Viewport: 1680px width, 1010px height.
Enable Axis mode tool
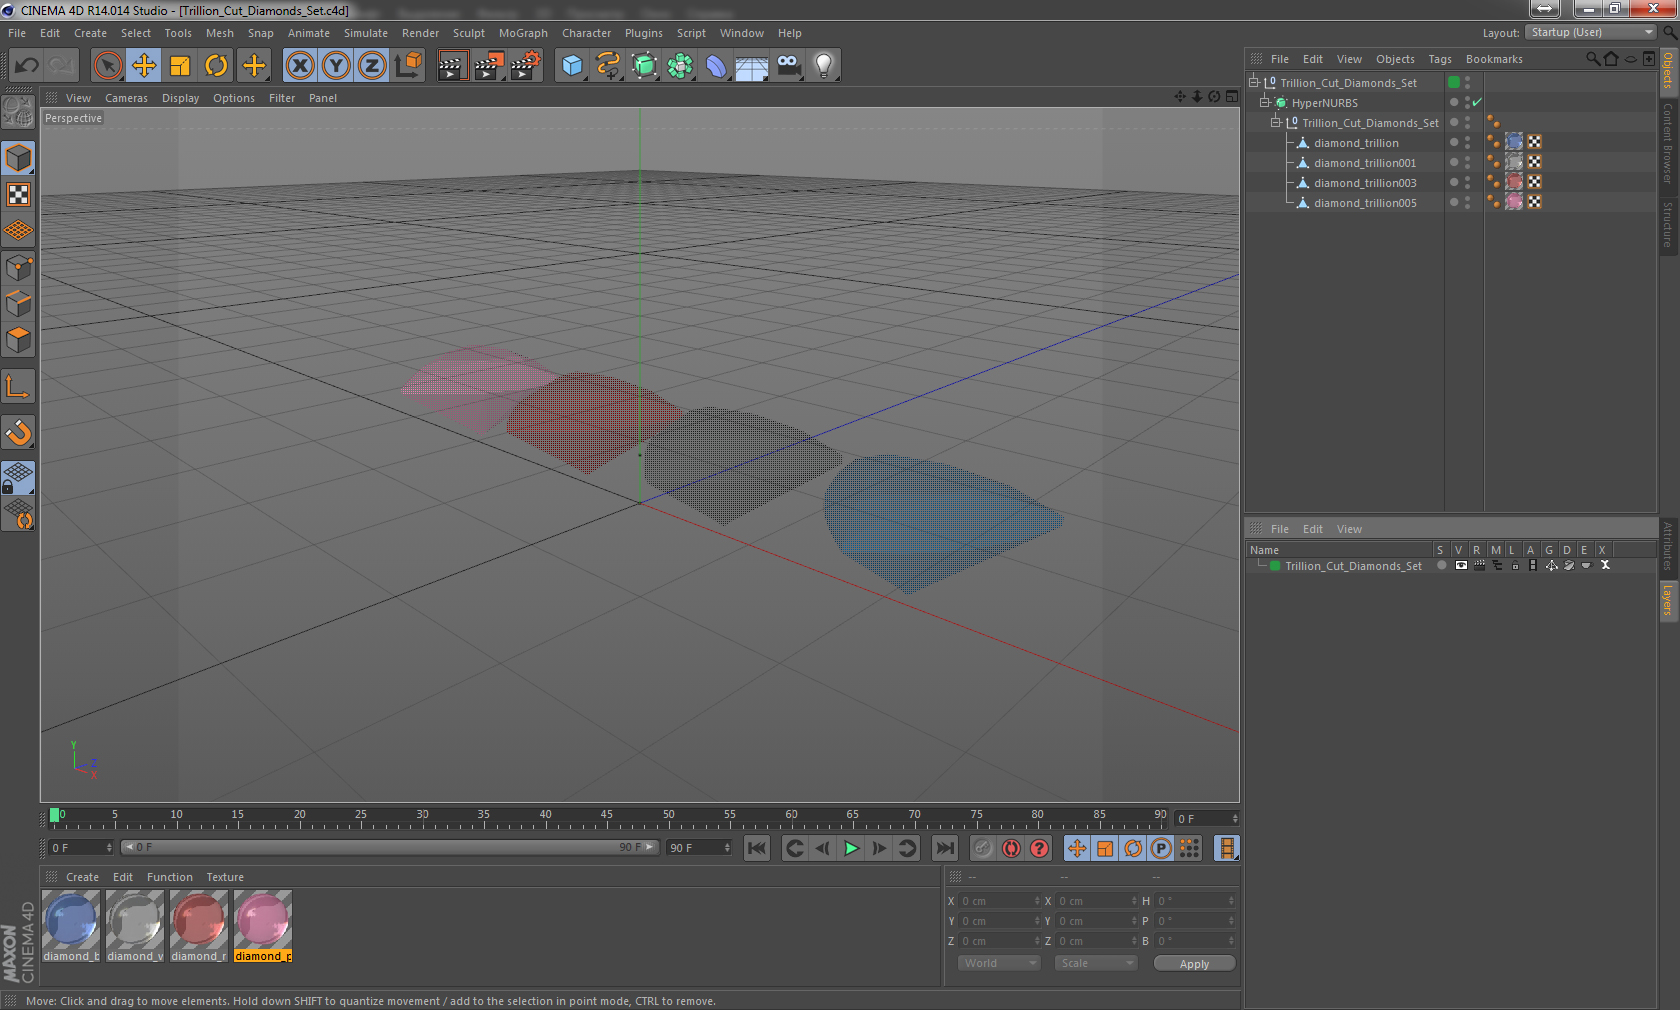click(x=18, y=387)
